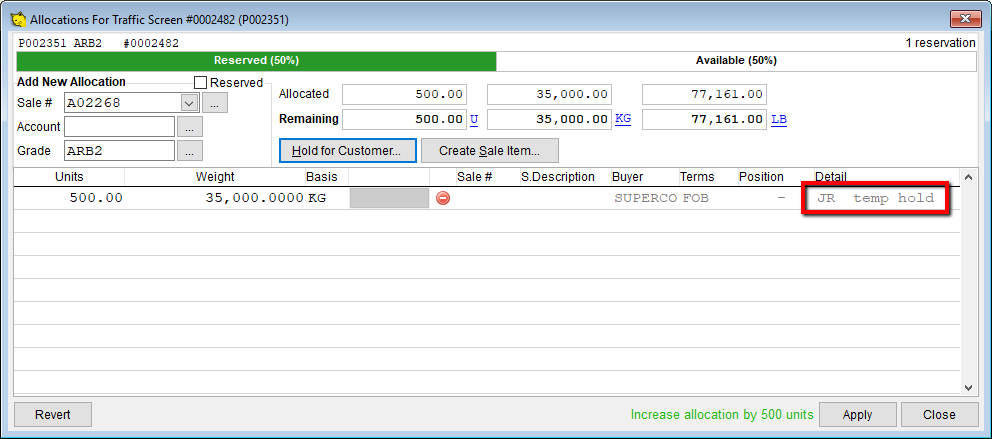
Task: Click the 35,000.0000 weight cell
Action: (x=215, y=198)
